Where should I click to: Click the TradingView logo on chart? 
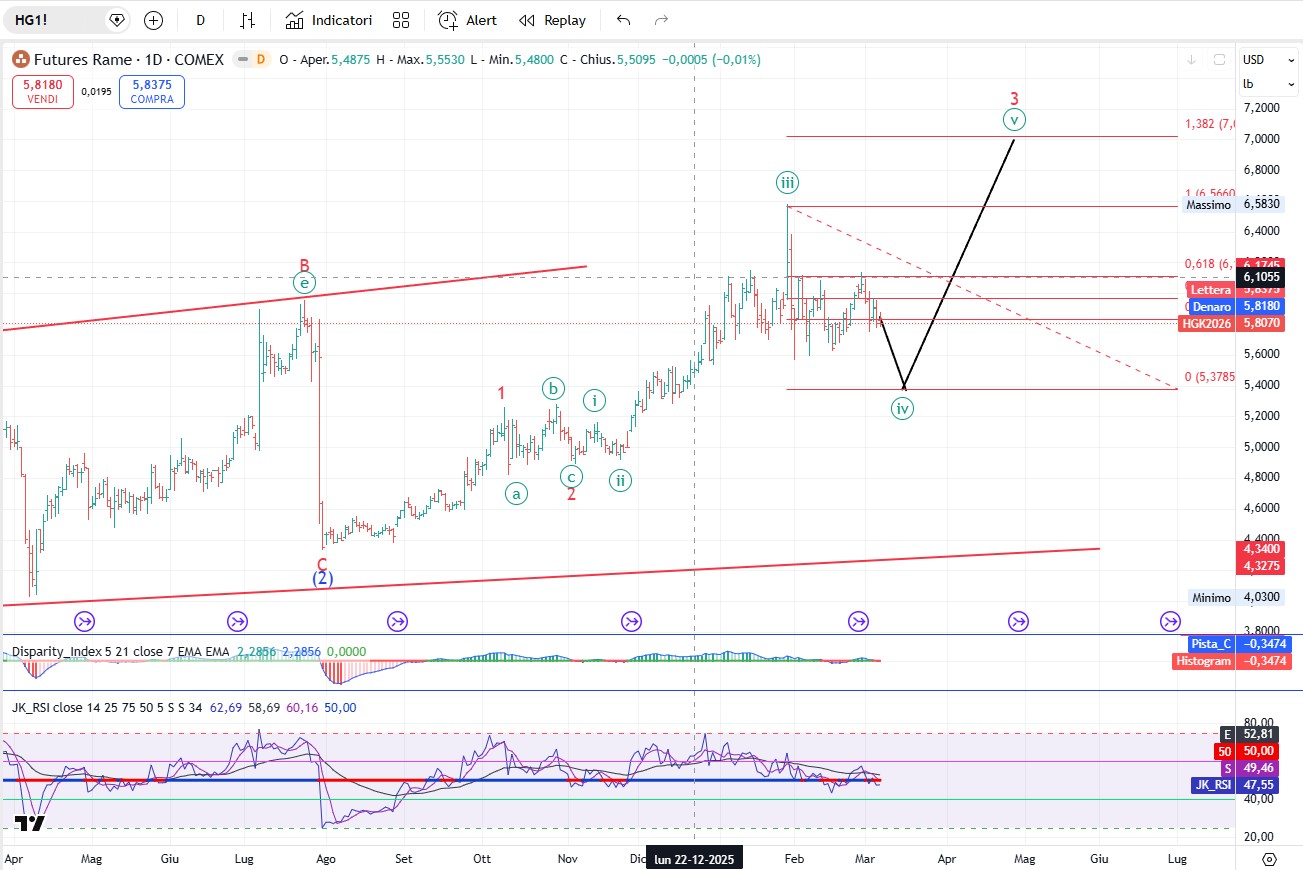30,824
